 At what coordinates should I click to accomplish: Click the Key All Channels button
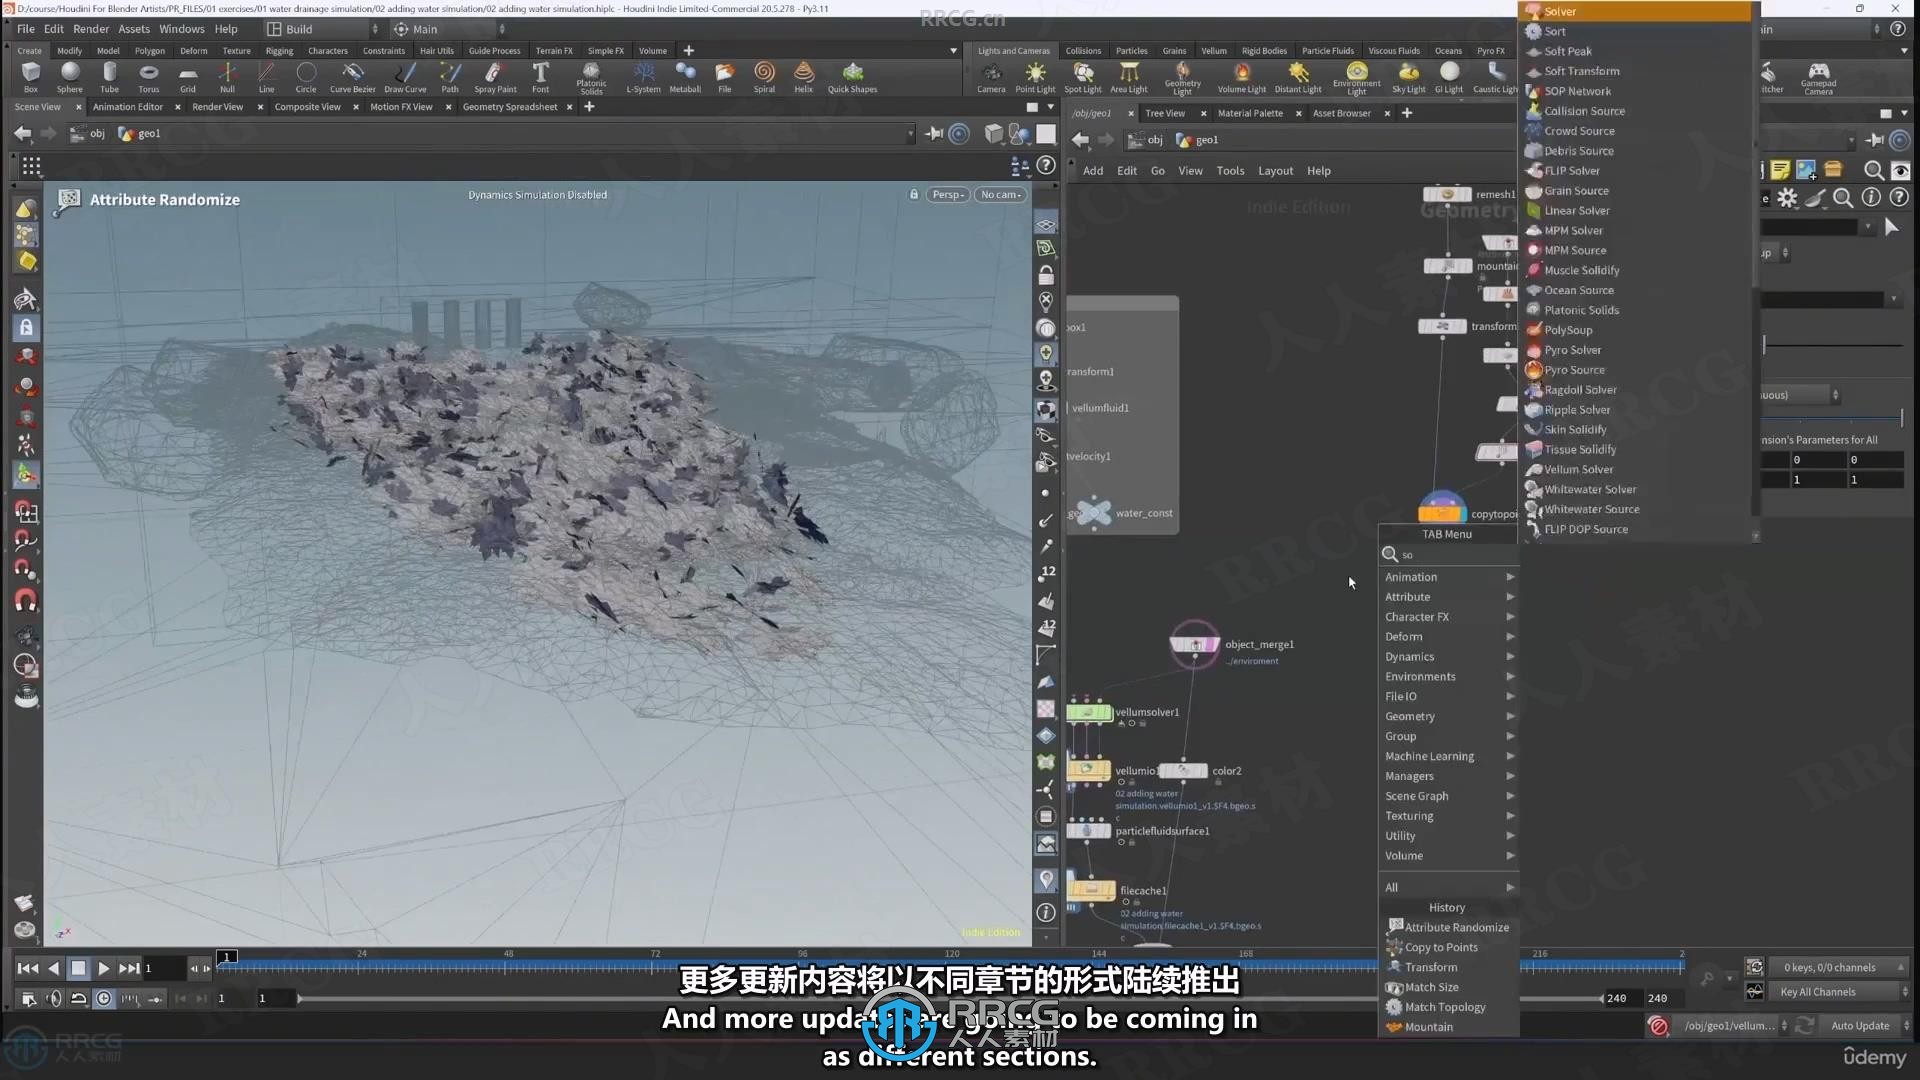coord(1840,992)
